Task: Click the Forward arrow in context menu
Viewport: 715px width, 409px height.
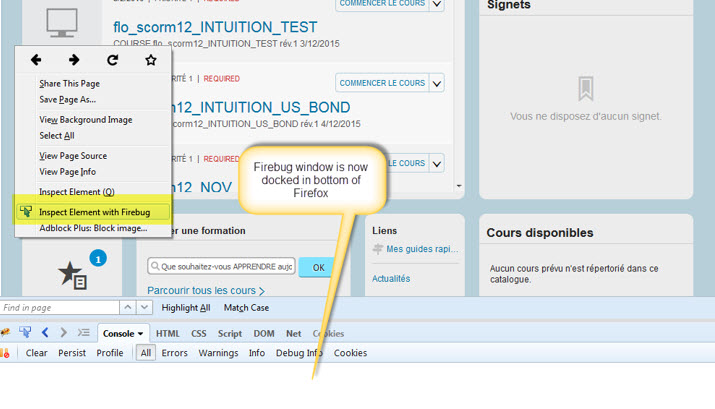Action: (x=74, y=60)
